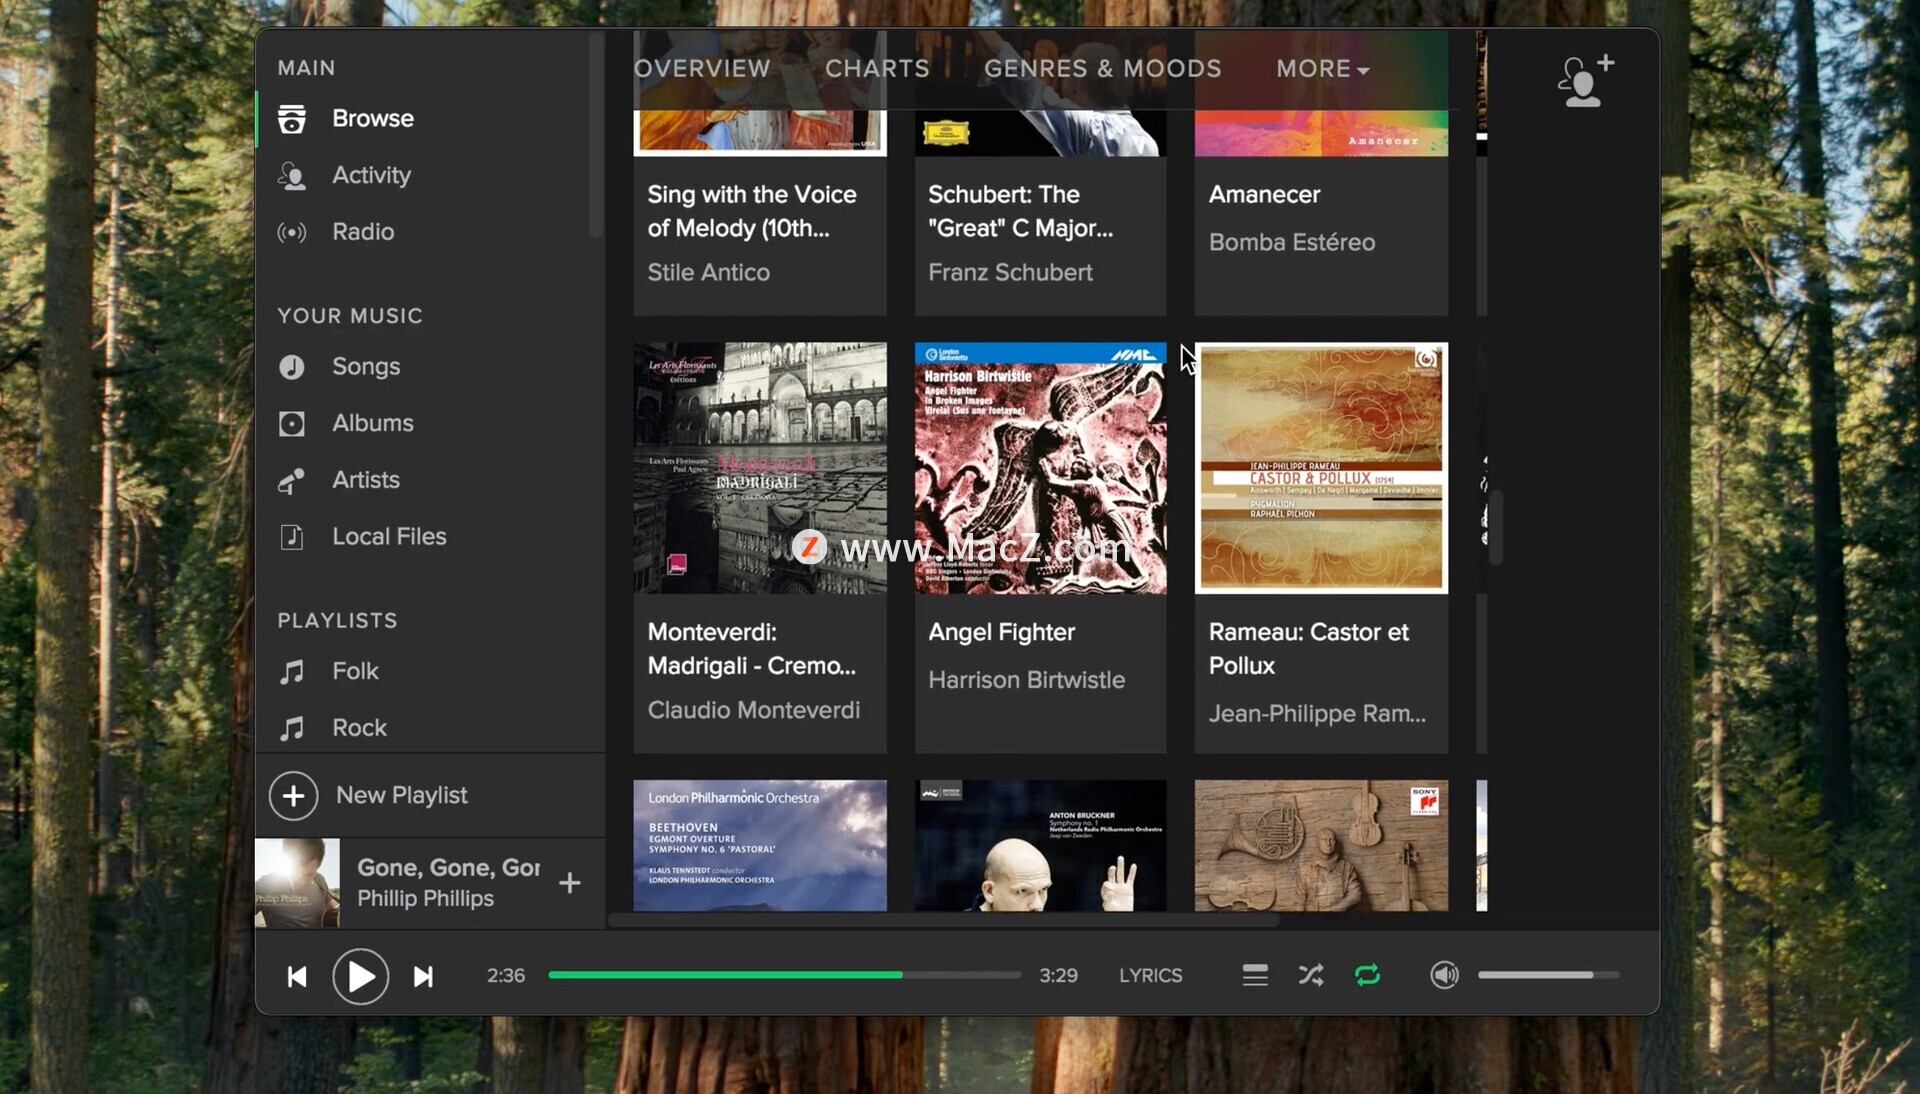Click the horizontal scrollbar below albums
The image size is (1920, 1094).
943,920
